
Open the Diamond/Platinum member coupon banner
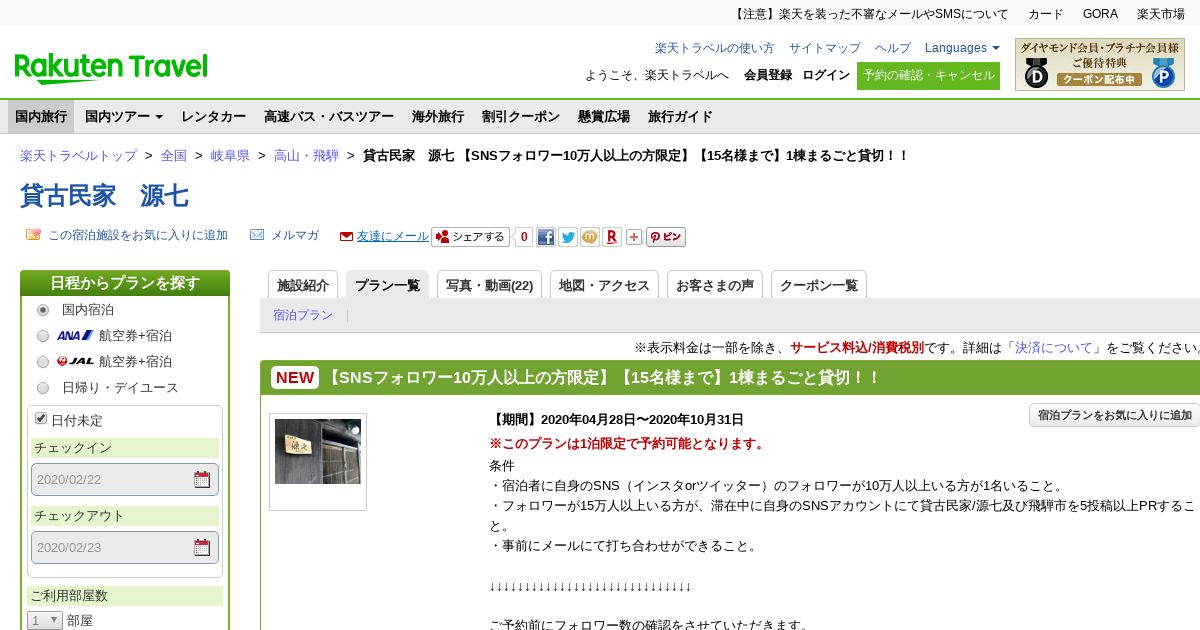click(1100, 64)
